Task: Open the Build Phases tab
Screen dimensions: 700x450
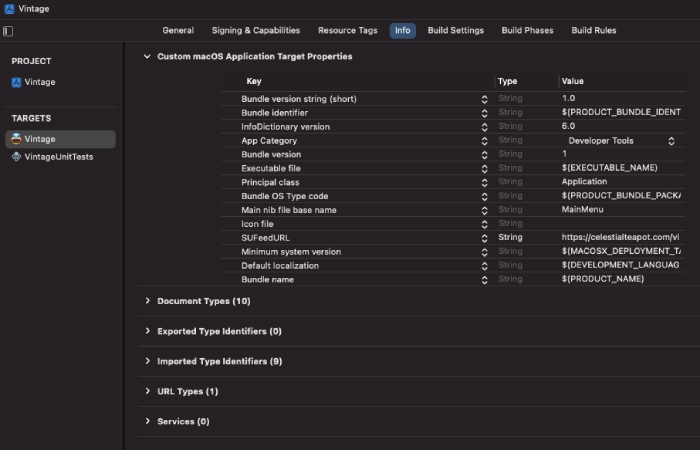Action: pyautogui.click(x=527, y=30)
